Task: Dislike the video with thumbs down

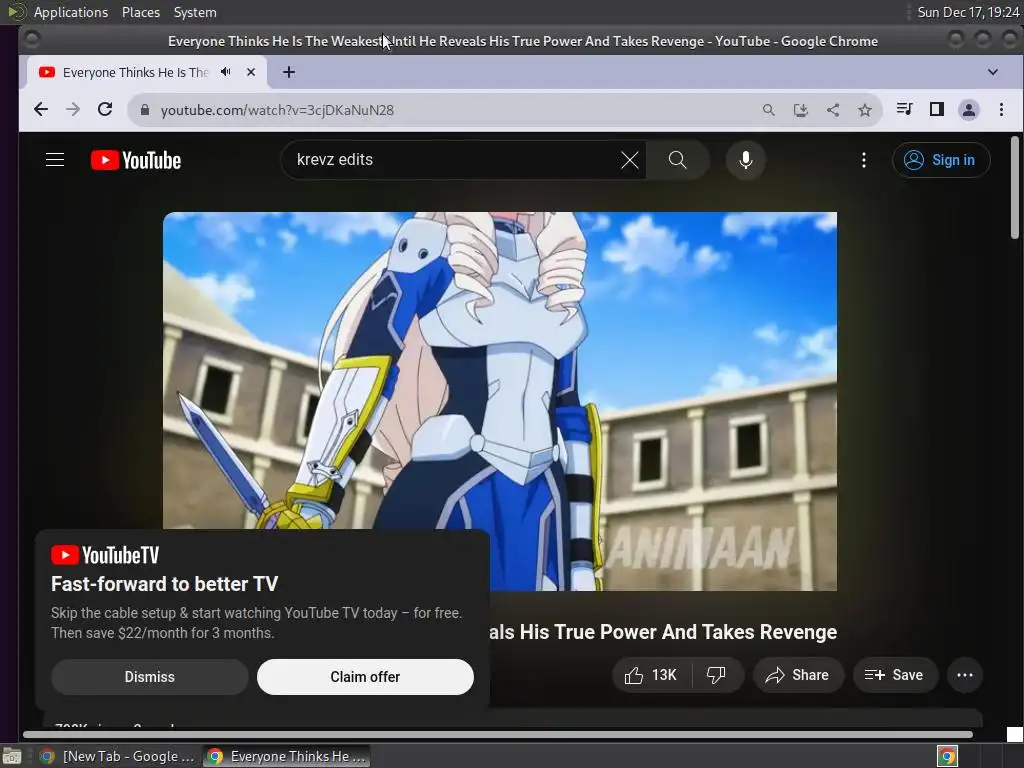Action: pyautogui.click(x=716, y=675)
